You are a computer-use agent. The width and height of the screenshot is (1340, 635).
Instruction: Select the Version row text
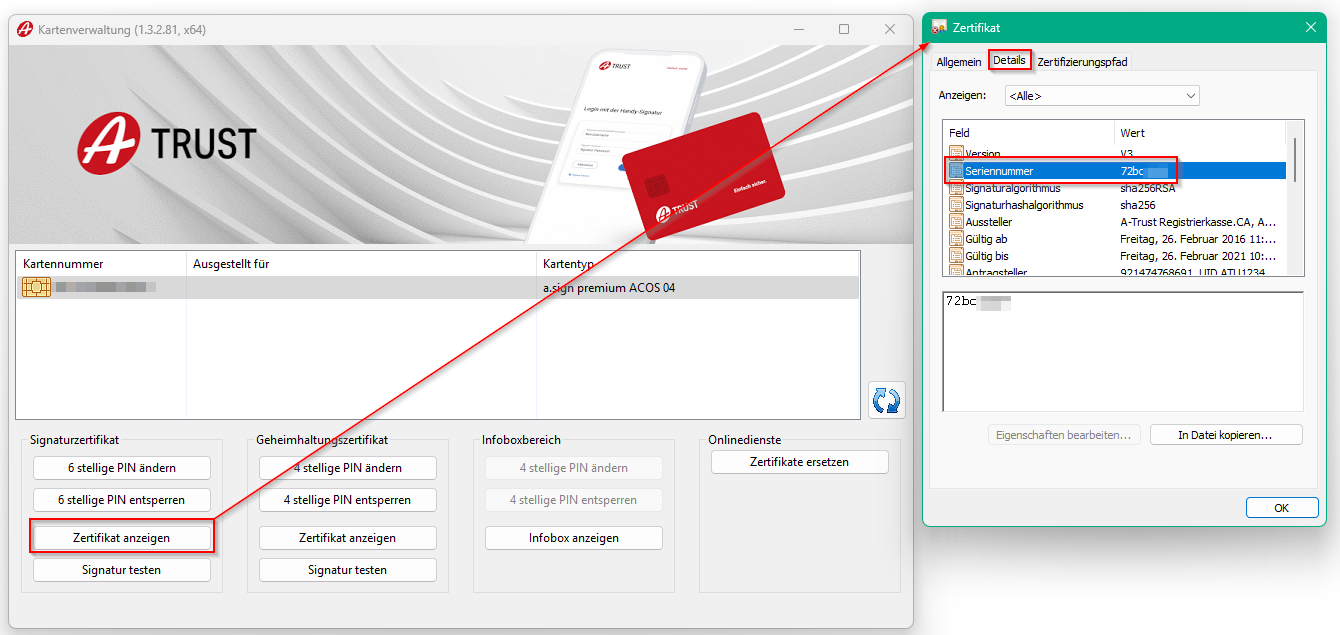983,154
